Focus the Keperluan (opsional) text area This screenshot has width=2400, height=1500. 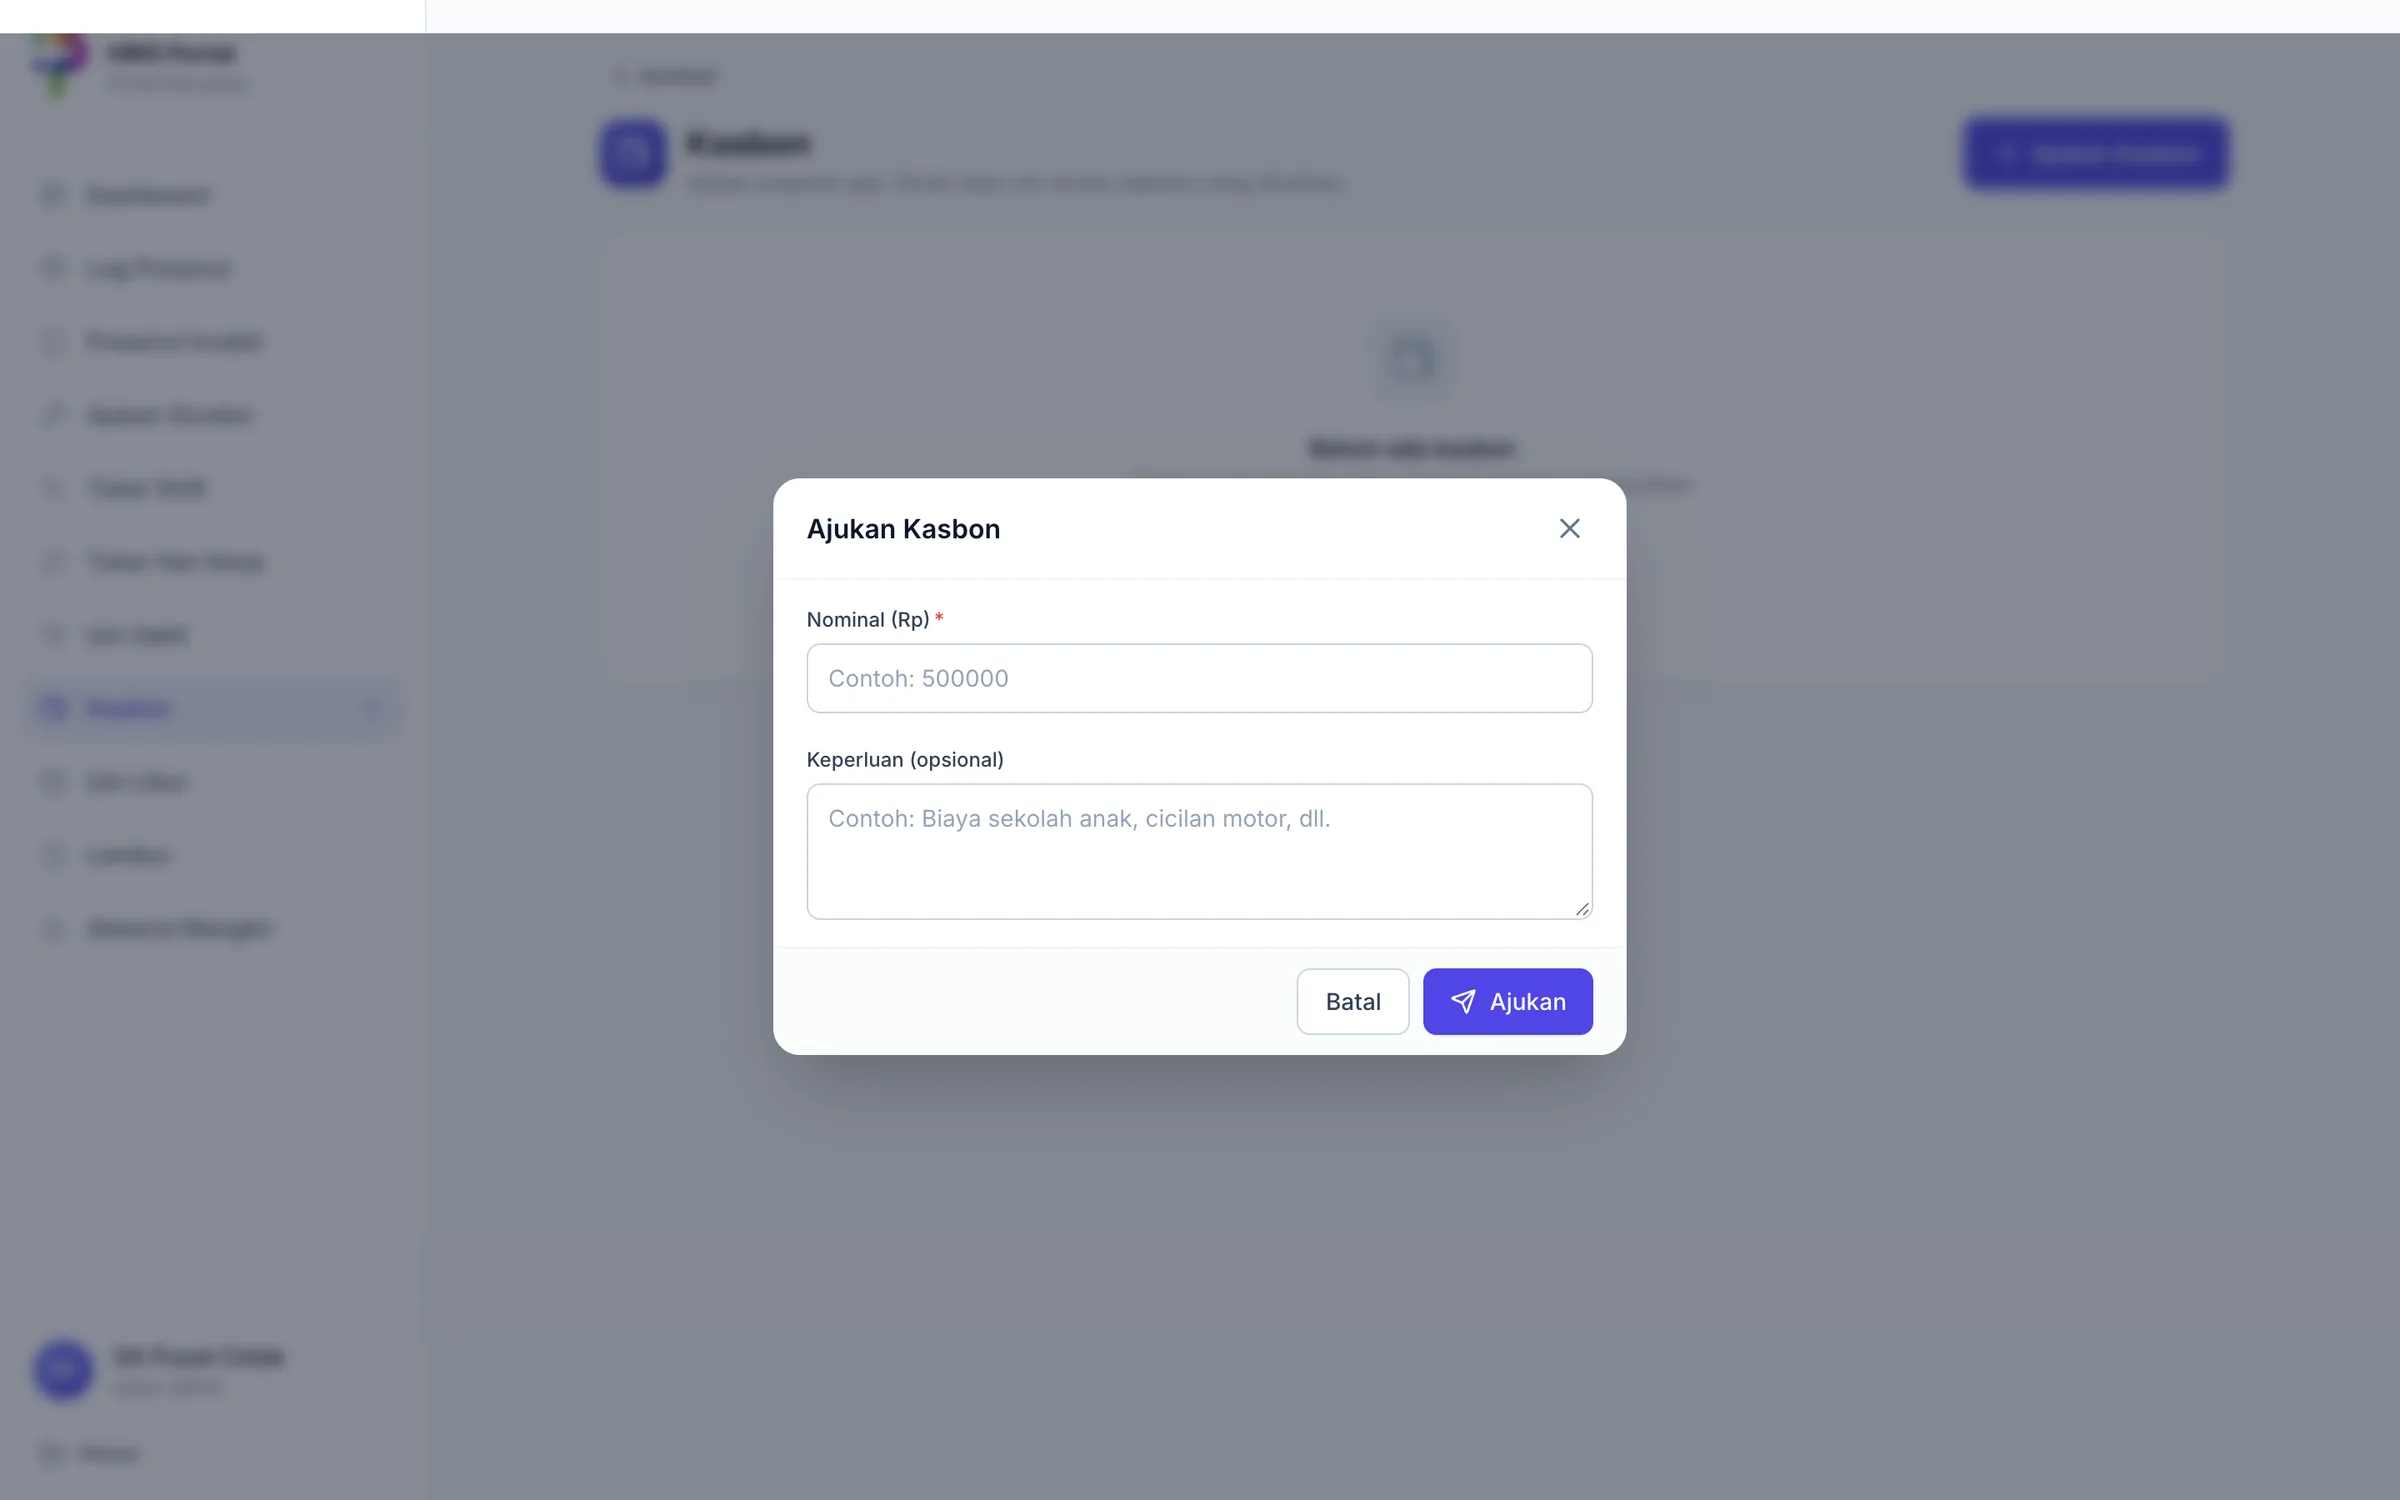1199,851
